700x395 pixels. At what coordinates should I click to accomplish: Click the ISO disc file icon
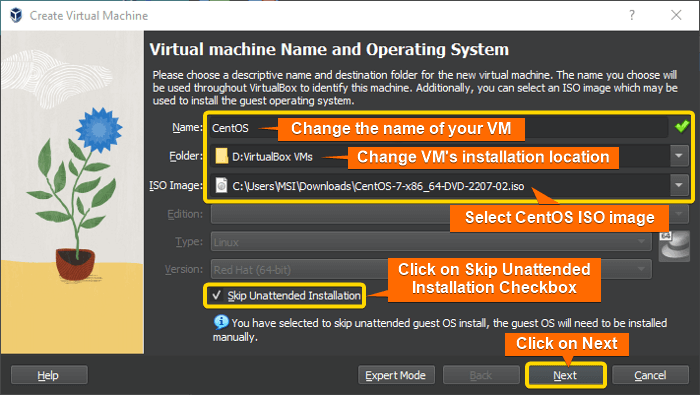[x=221, y=185]
